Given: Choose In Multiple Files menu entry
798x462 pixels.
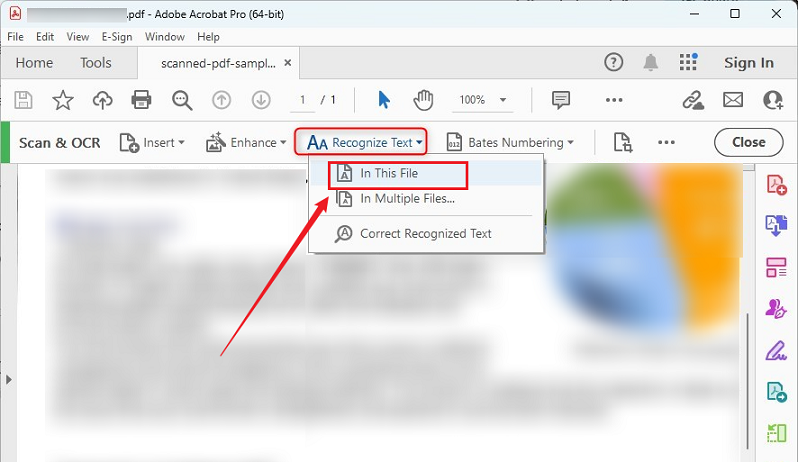Looking at the screenshot, I should click(x=426, y=198).
